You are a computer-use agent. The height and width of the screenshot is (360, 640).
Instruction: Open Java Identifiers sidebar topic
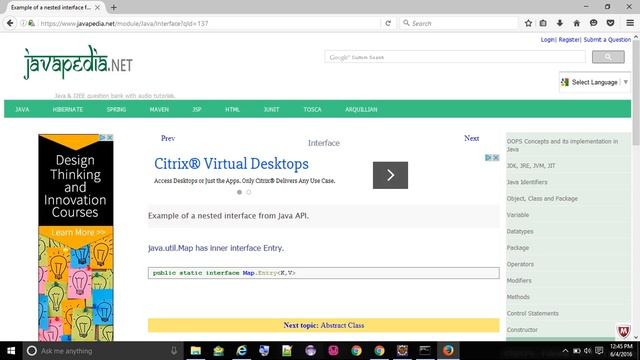point(527,182)
